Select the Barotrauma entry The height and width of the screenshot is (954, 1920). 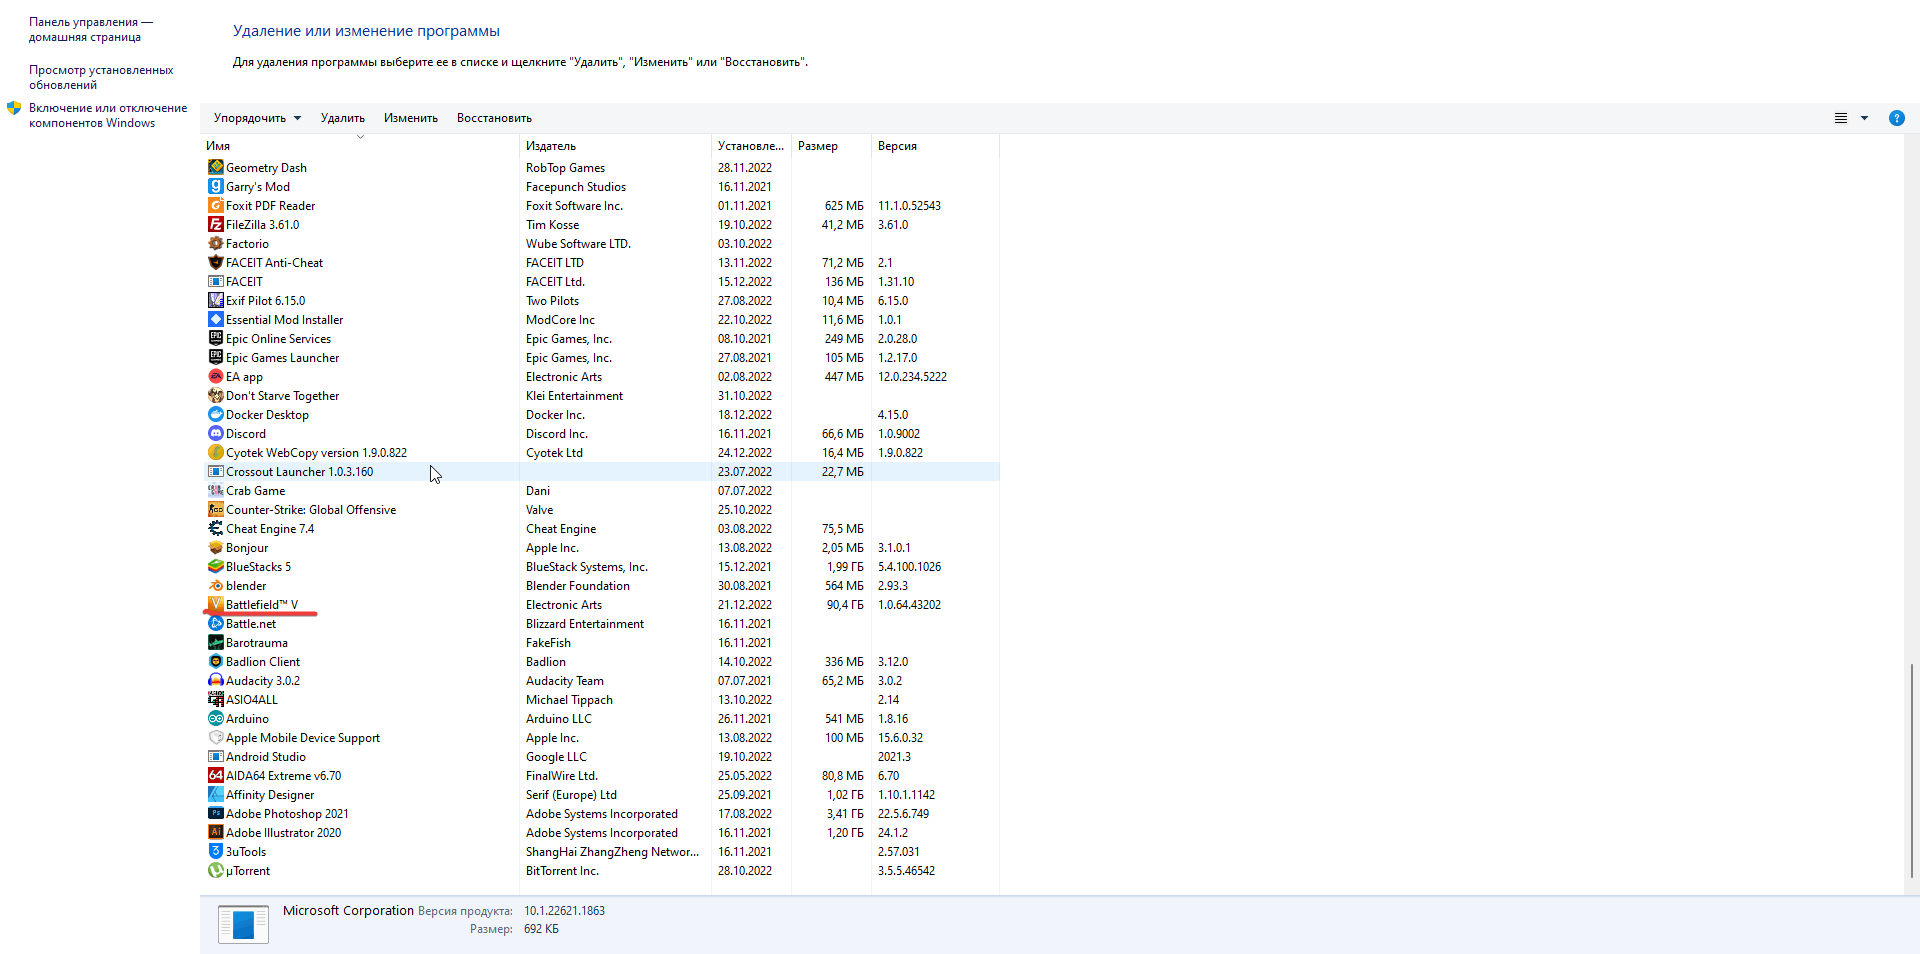(257, 643)
